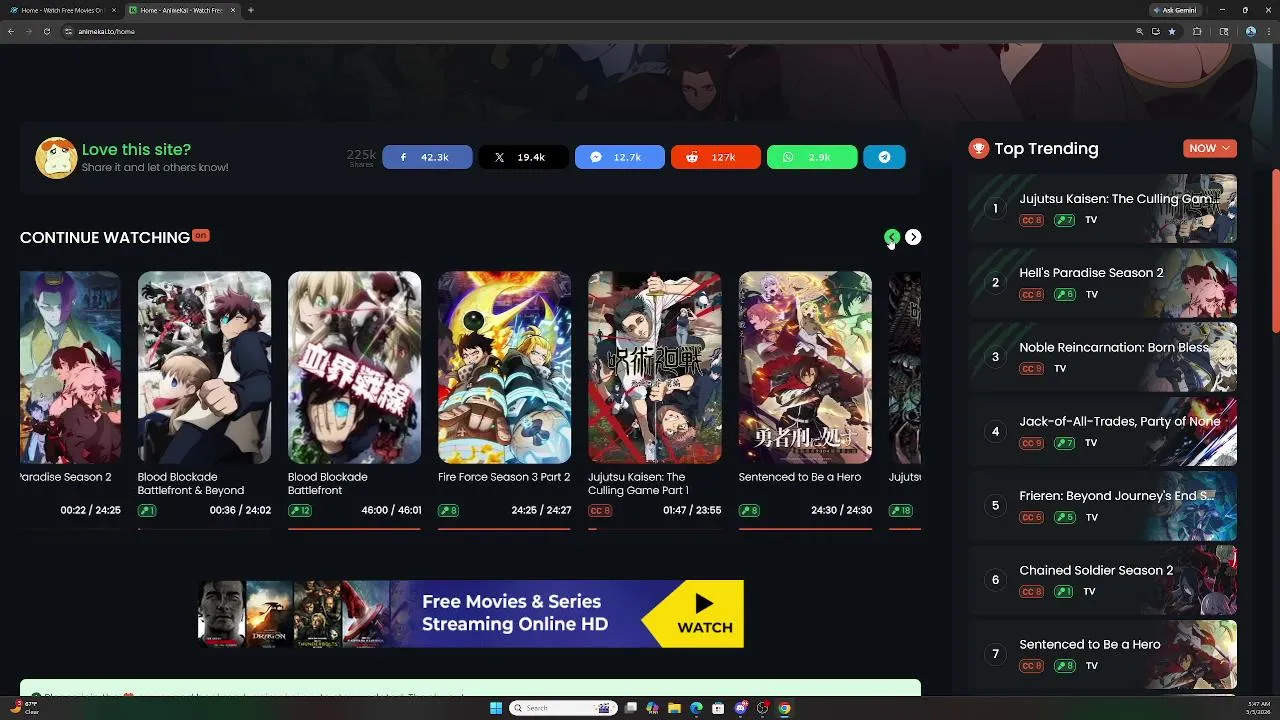1280x720 pixels.
Task: Click the Blood Blockade Battlefront progress bar 46:00
Action: pyautogui.click(x=354, y=529)
